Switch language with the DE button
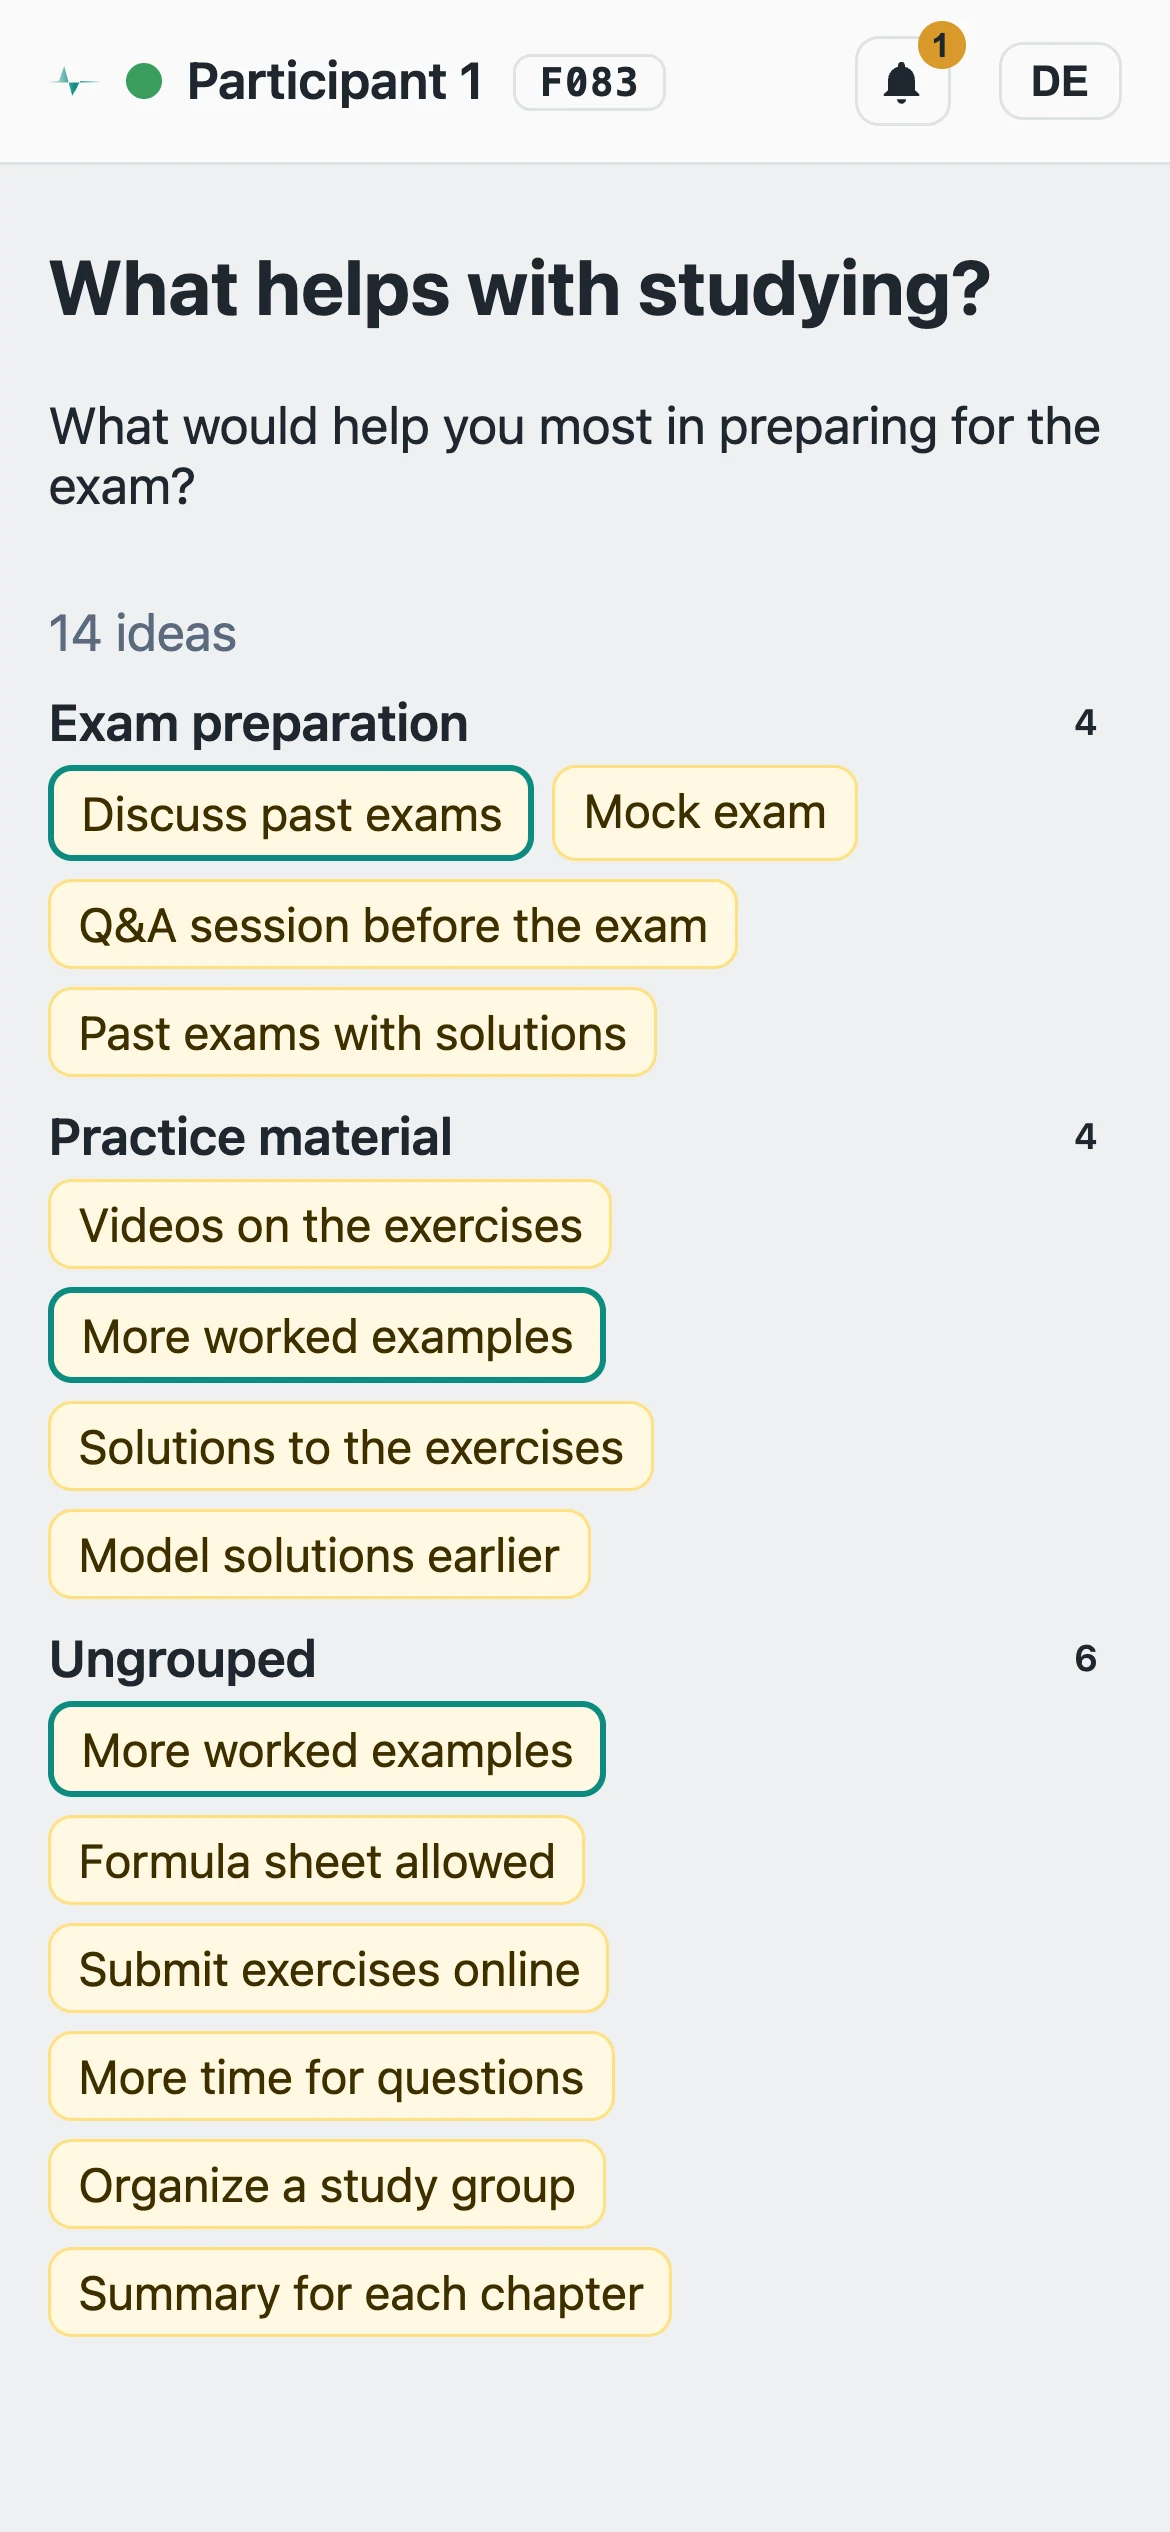The height and width of the screenshot is (2532, 1170). pos(1060,81)
